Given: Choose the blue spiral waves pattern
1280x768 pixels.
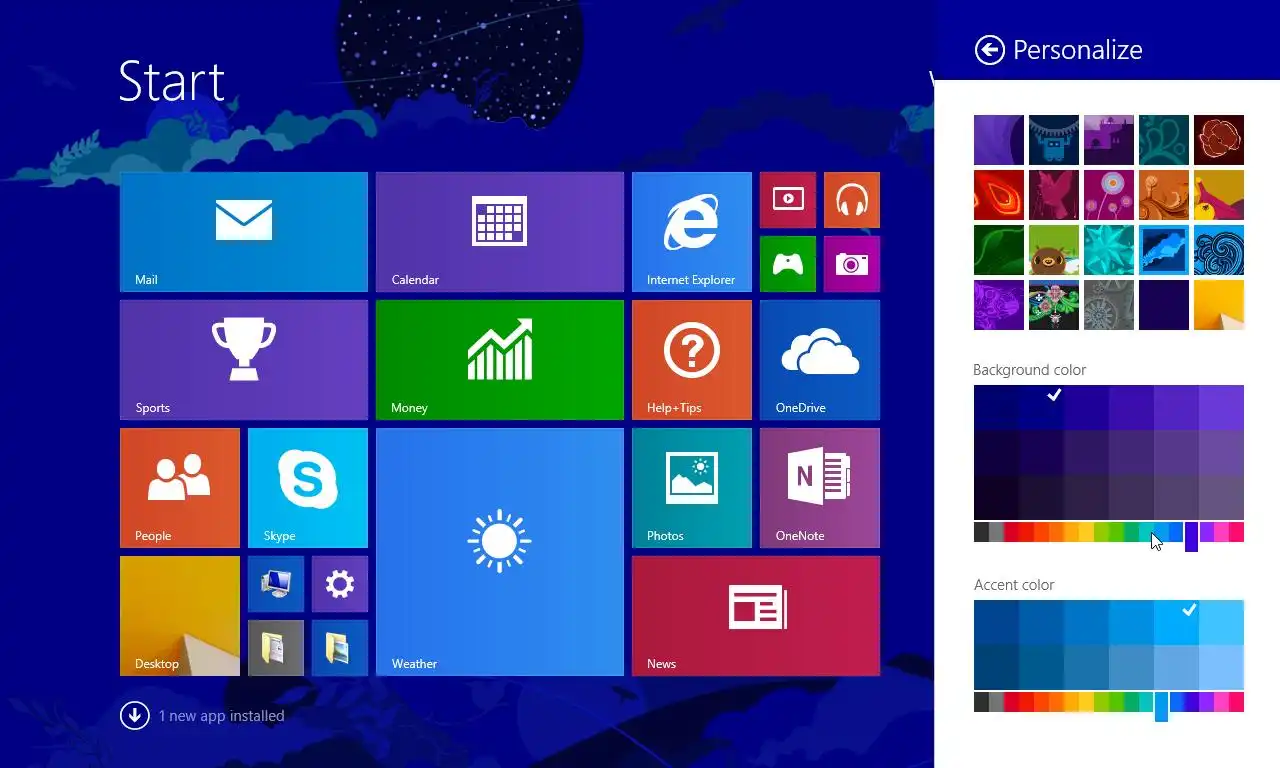Looking at the screenshot, I should point(1219,250).
